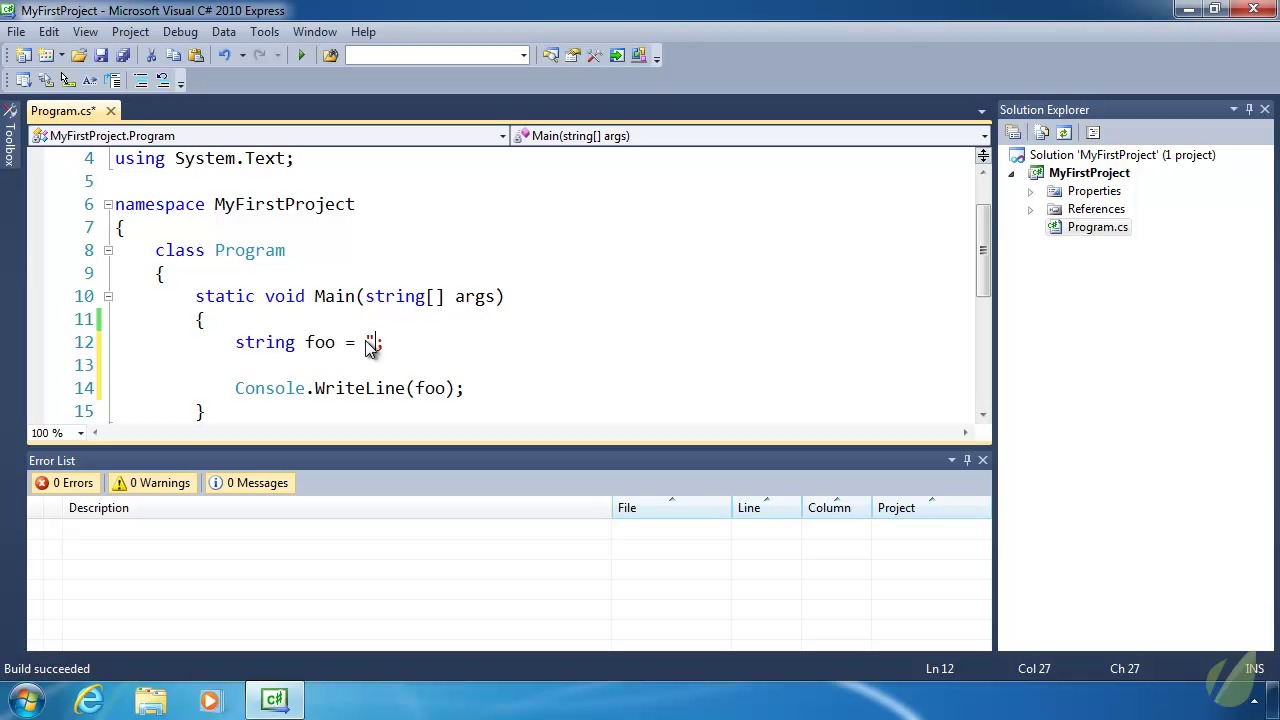Toggle the 0 Warnings filter in the Error List
Viewport: 1280px width, 720px height.
click(151, 483)
